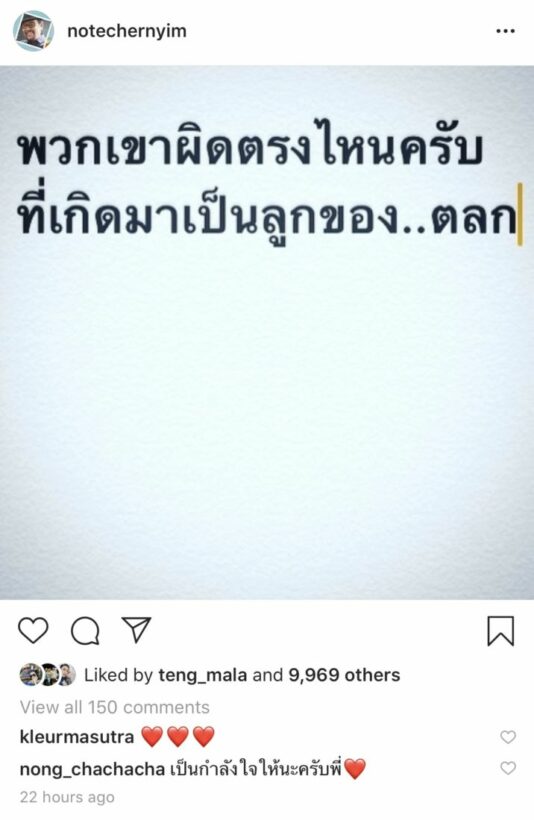
Task: Open teng_mala profile from likes
Action: point(202,675)
